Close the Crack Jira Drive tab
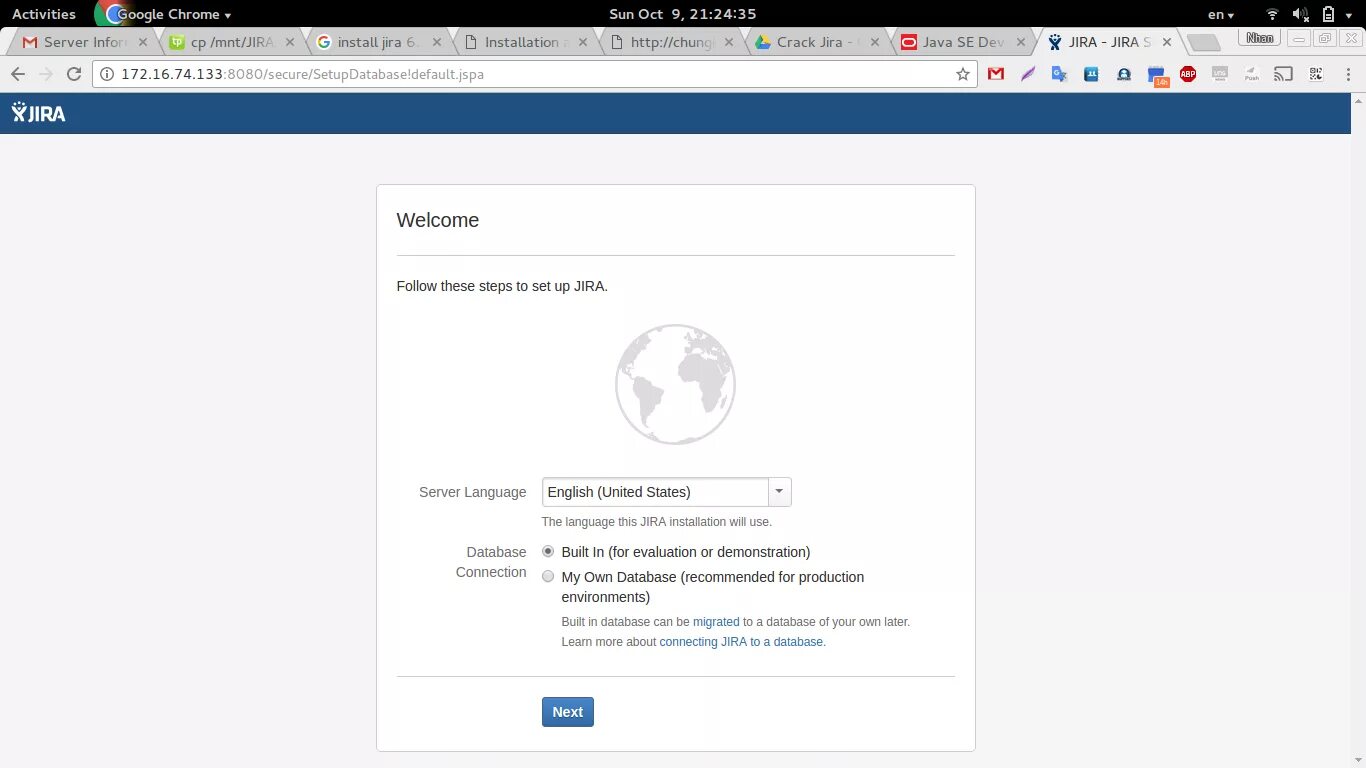This screenshot has width=1366, height=768. click(x=876, y=42)
